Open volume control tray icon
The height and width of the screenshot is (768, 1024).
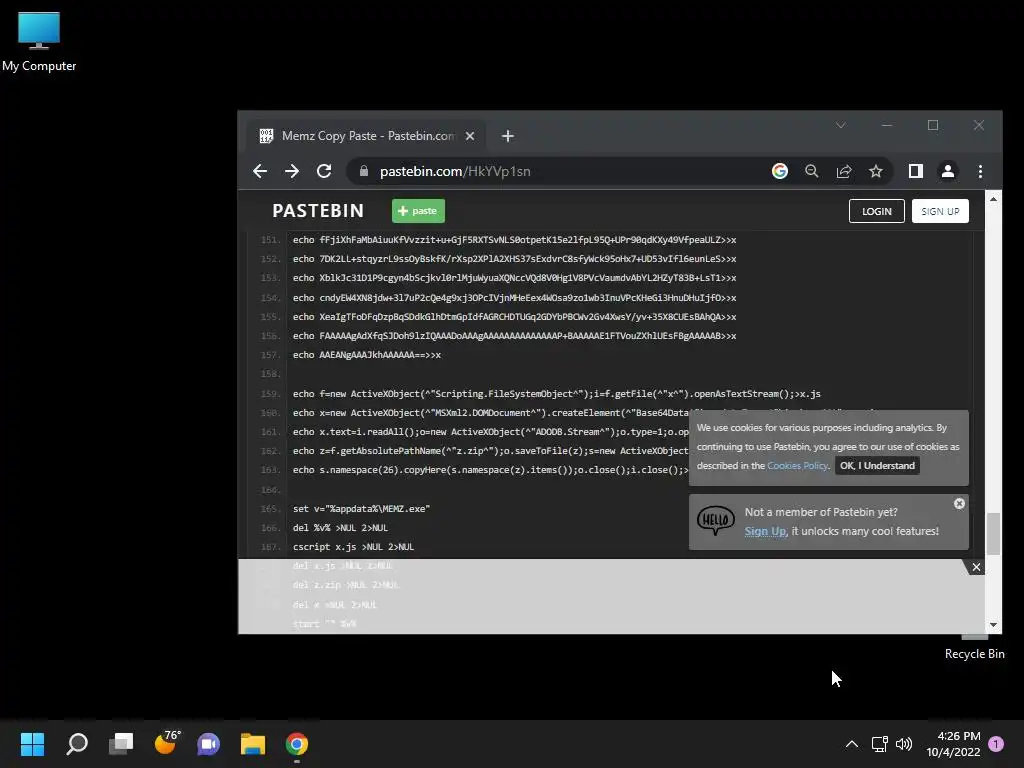(x=904, y=744)
